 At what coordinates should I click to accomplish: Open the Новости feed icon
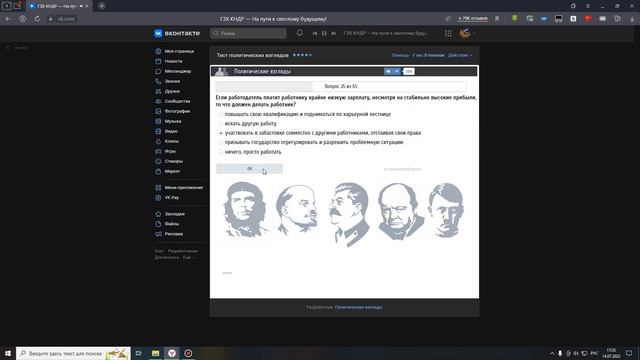coord(158,61)
